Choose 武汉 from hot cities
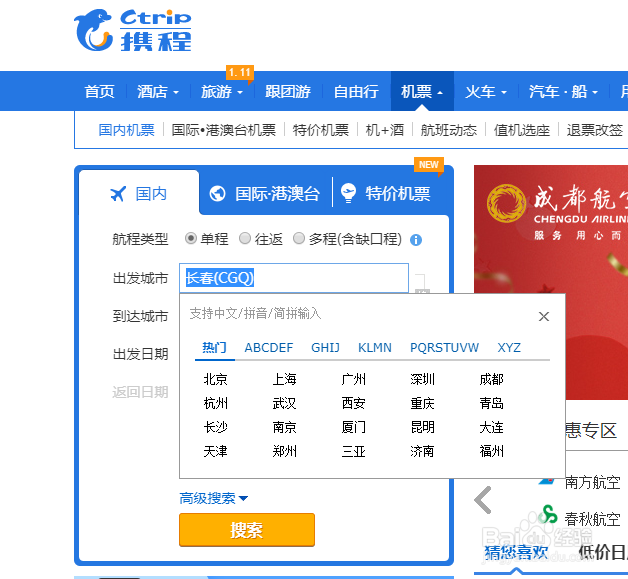Viewport: 628px width, 579px height. click(x=284, y=403)
